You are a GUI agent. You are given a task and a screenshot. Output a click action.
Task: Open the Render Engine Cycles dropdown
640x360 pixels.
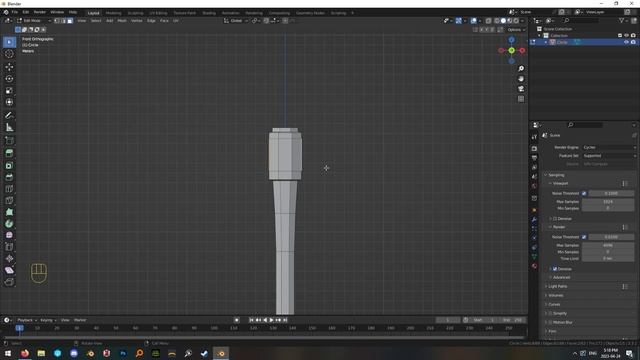(609, 147)
